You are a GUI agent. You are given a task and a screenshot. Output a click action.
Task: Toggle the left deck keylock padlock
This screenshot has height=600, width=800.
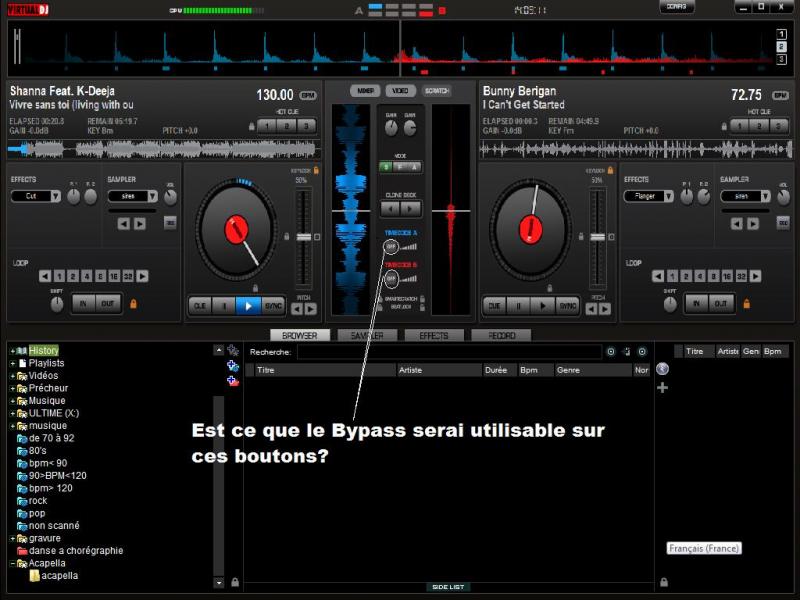point(316,171)
